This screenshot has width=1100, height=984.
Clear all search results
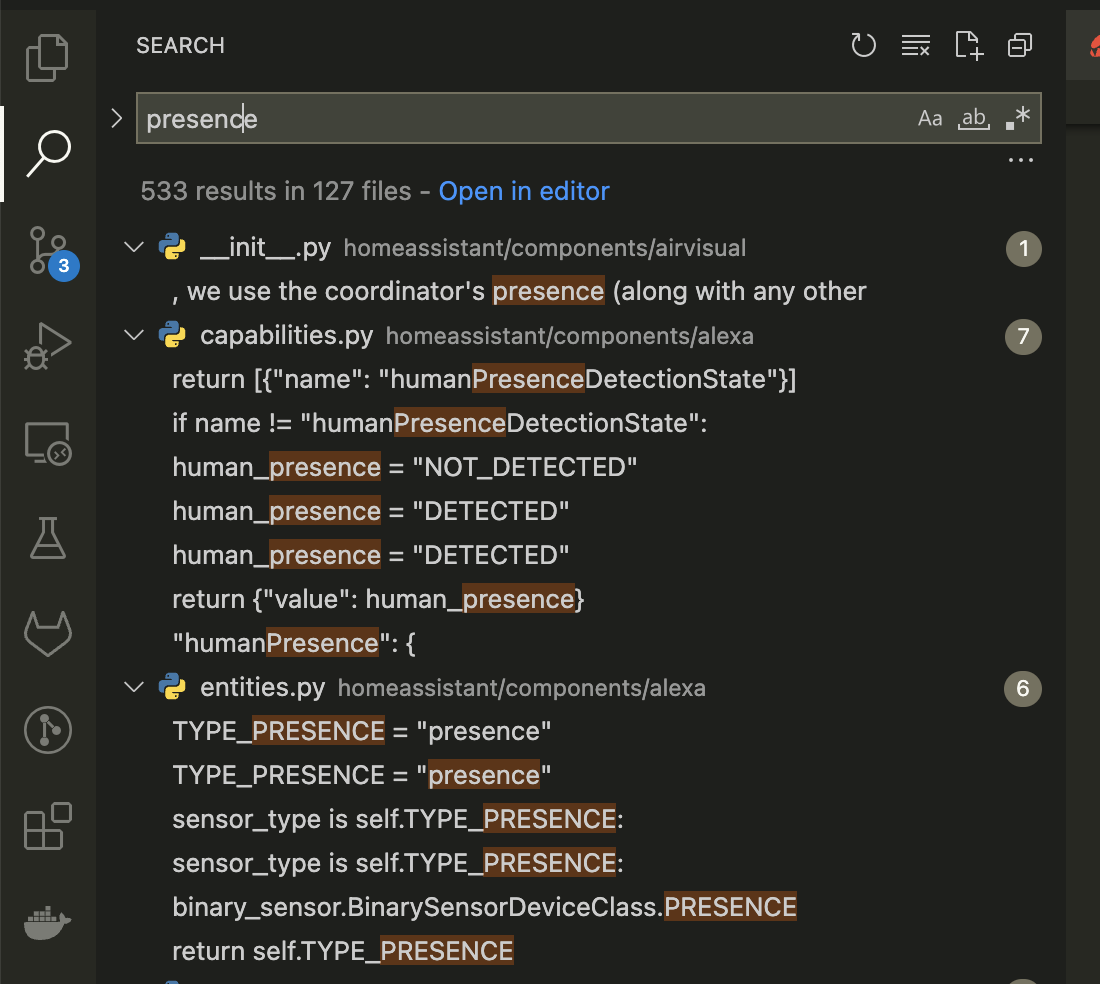click(916, 45)
